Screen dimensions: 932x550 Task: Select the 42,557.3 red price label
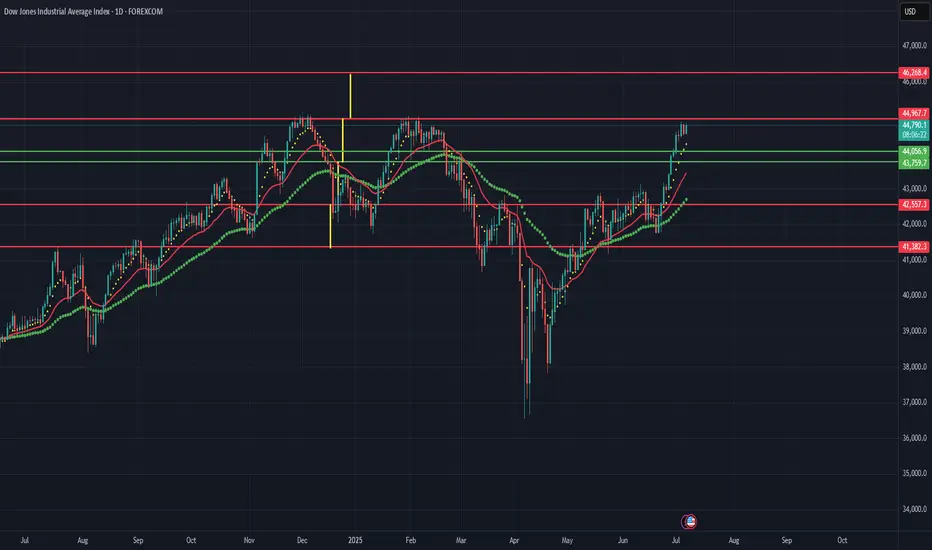click(914, 205)
